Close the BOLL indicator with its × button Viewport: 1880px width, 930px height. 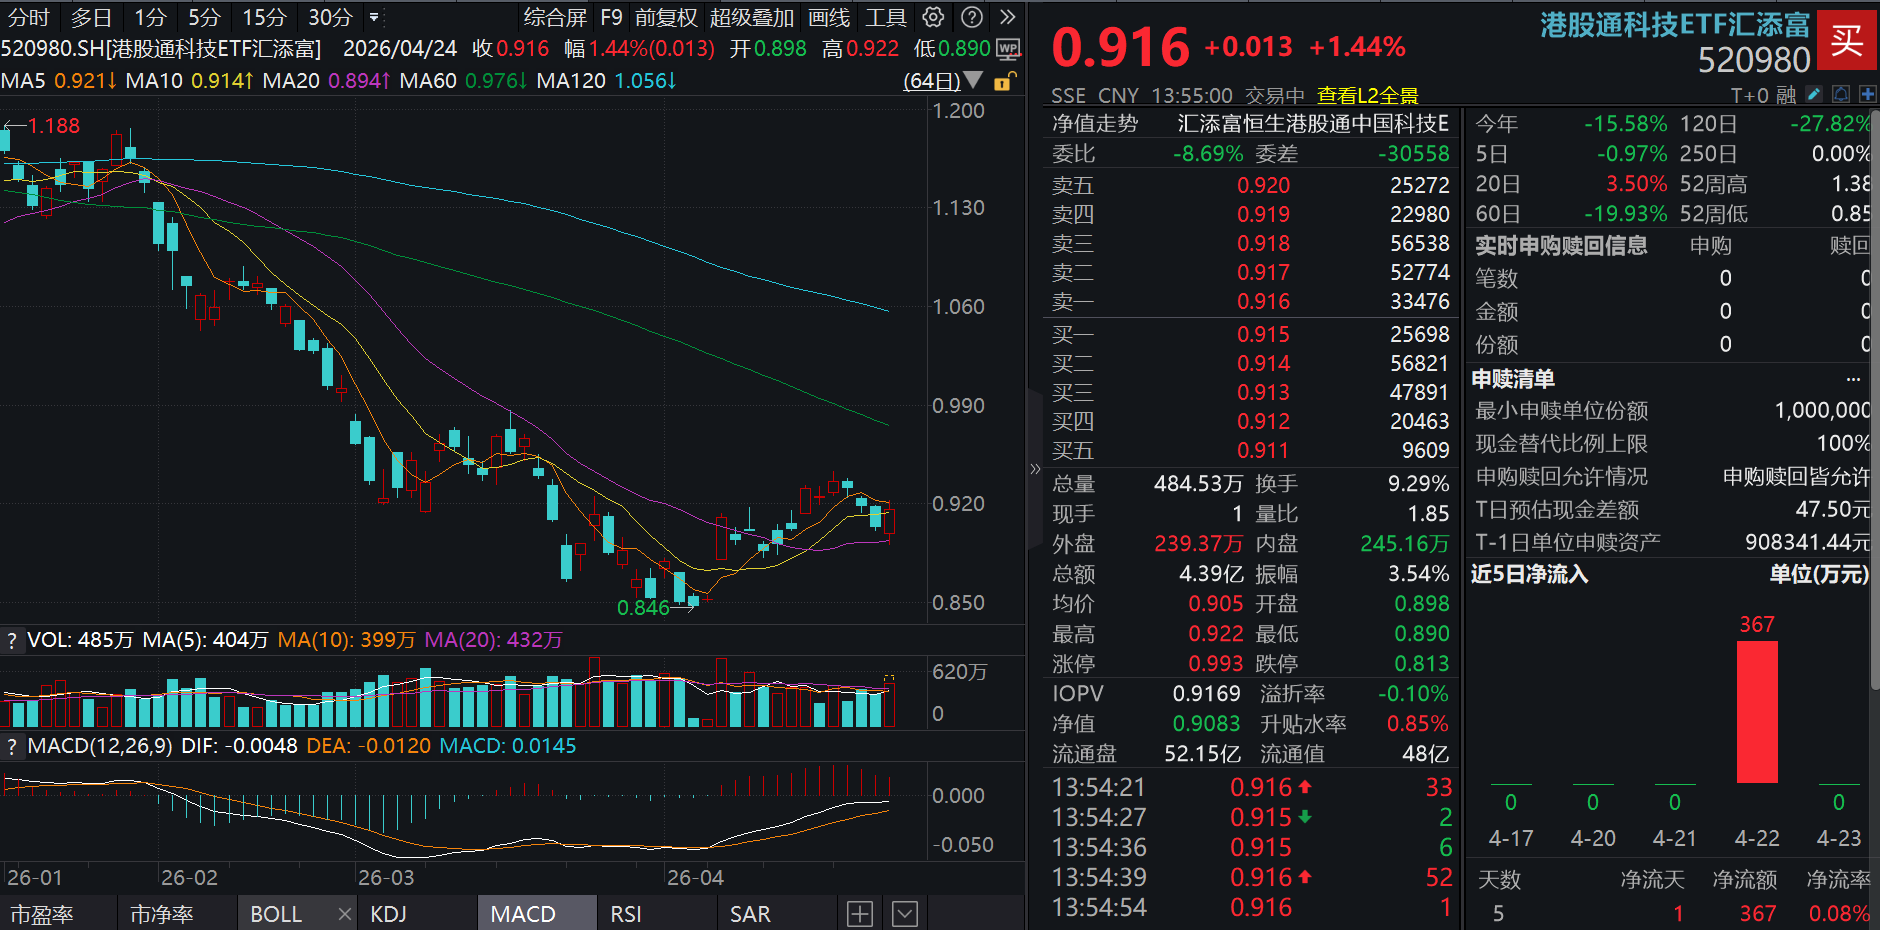[x=344, y=913]
